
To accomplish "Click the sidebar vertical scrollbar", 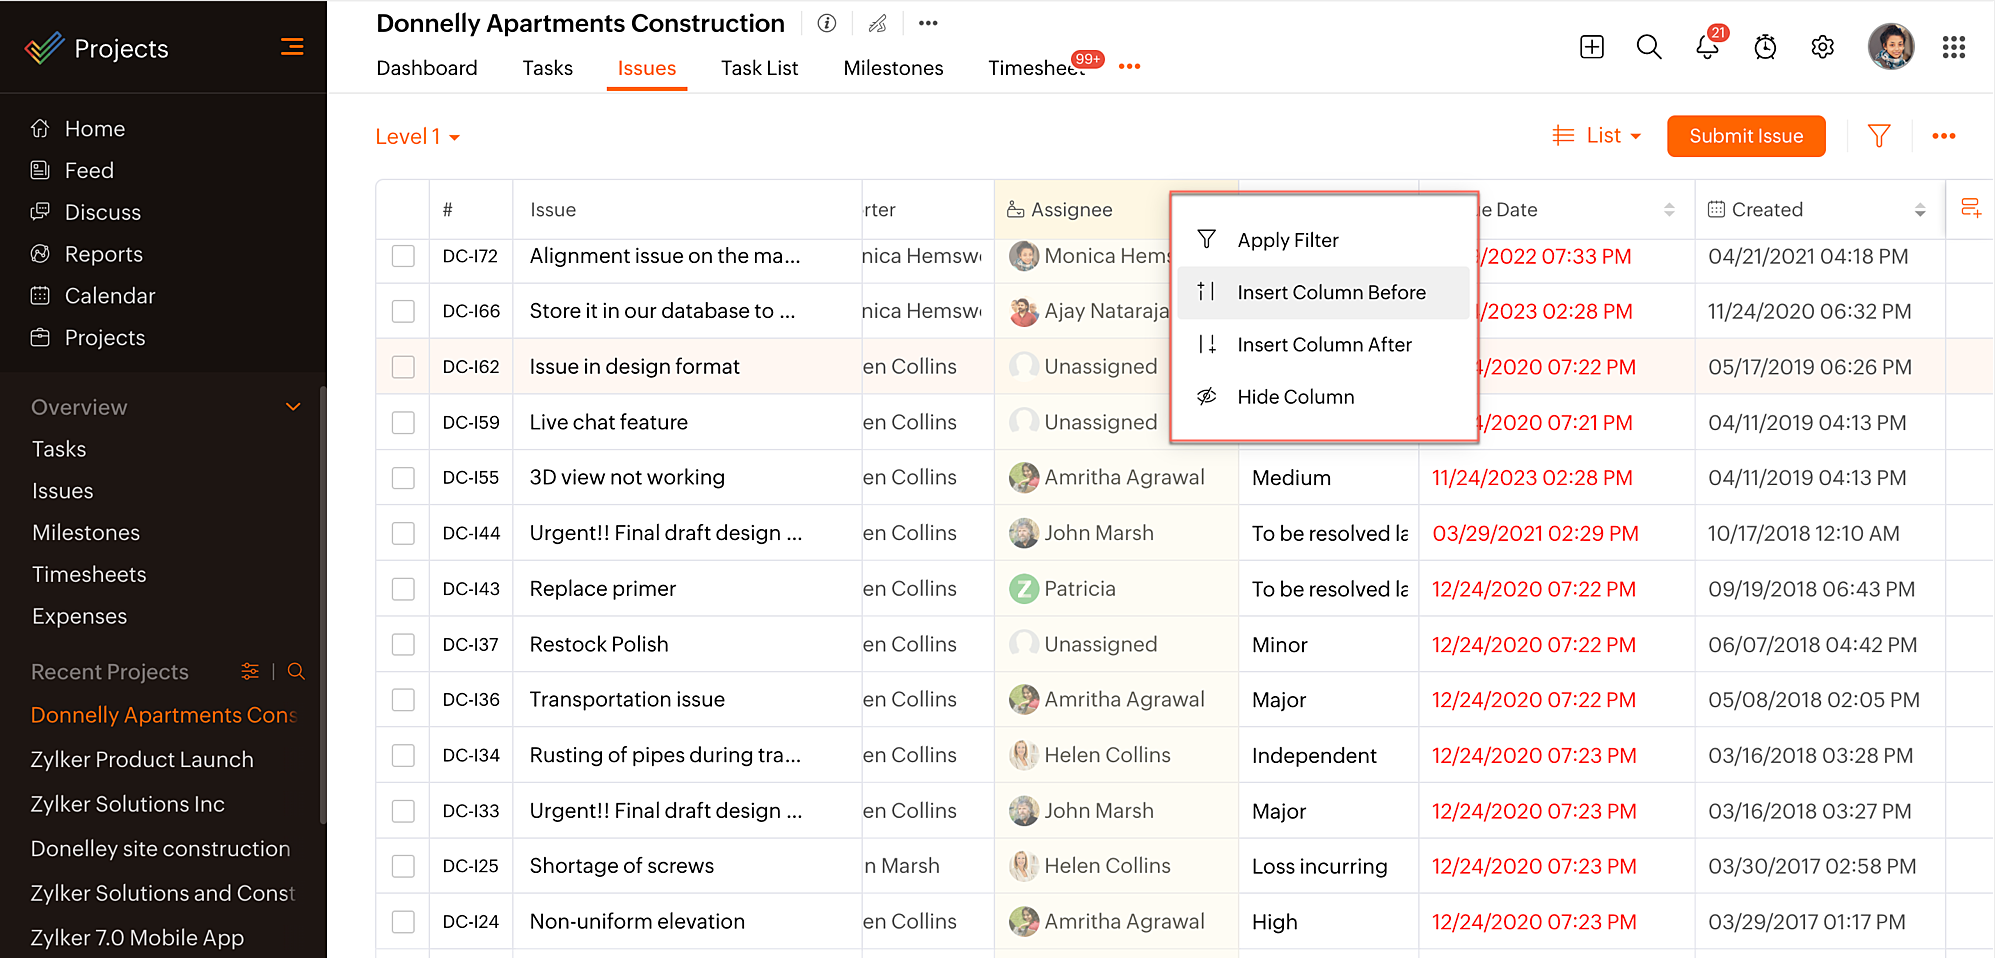I will click(322, 605).
